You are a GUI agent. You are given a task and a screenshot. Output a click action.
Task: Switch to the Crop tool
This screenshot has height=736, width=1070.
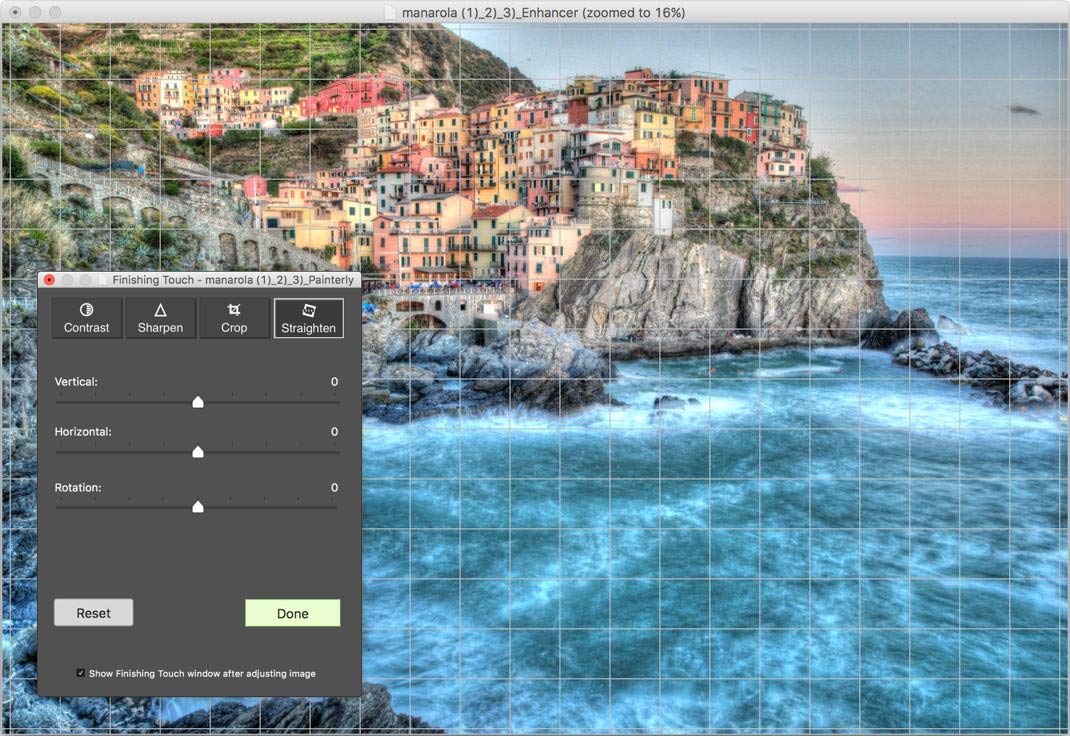point(234,318)
